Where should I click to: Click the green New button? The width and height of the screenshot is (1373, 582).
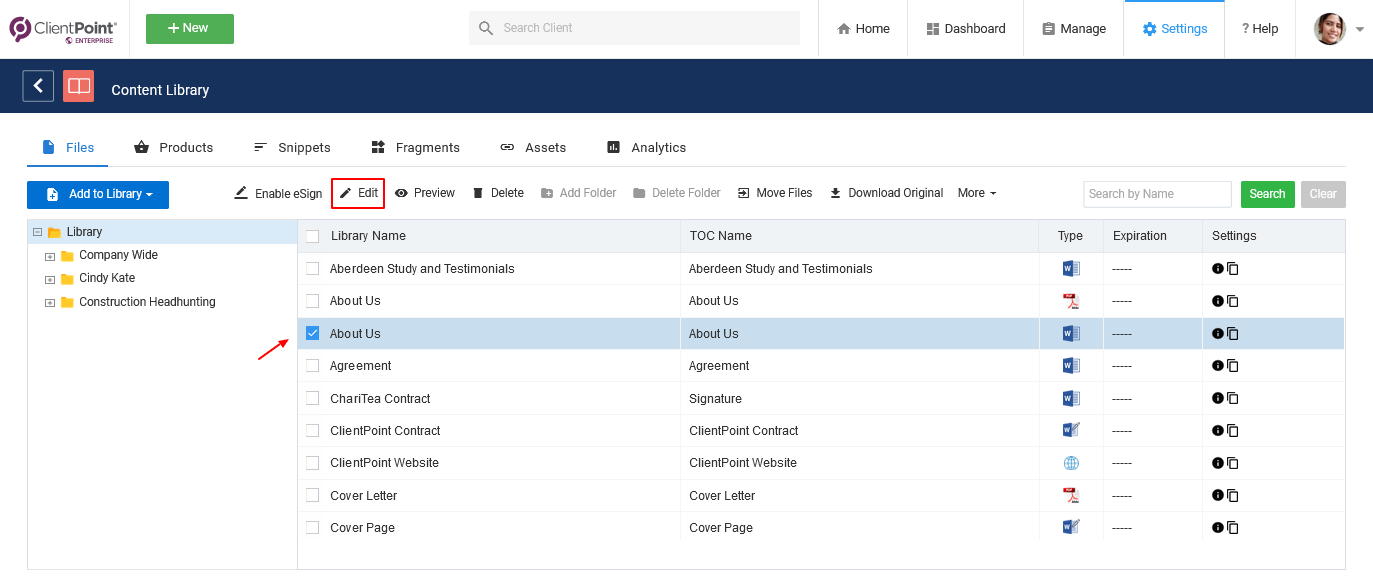coord(190,29)
